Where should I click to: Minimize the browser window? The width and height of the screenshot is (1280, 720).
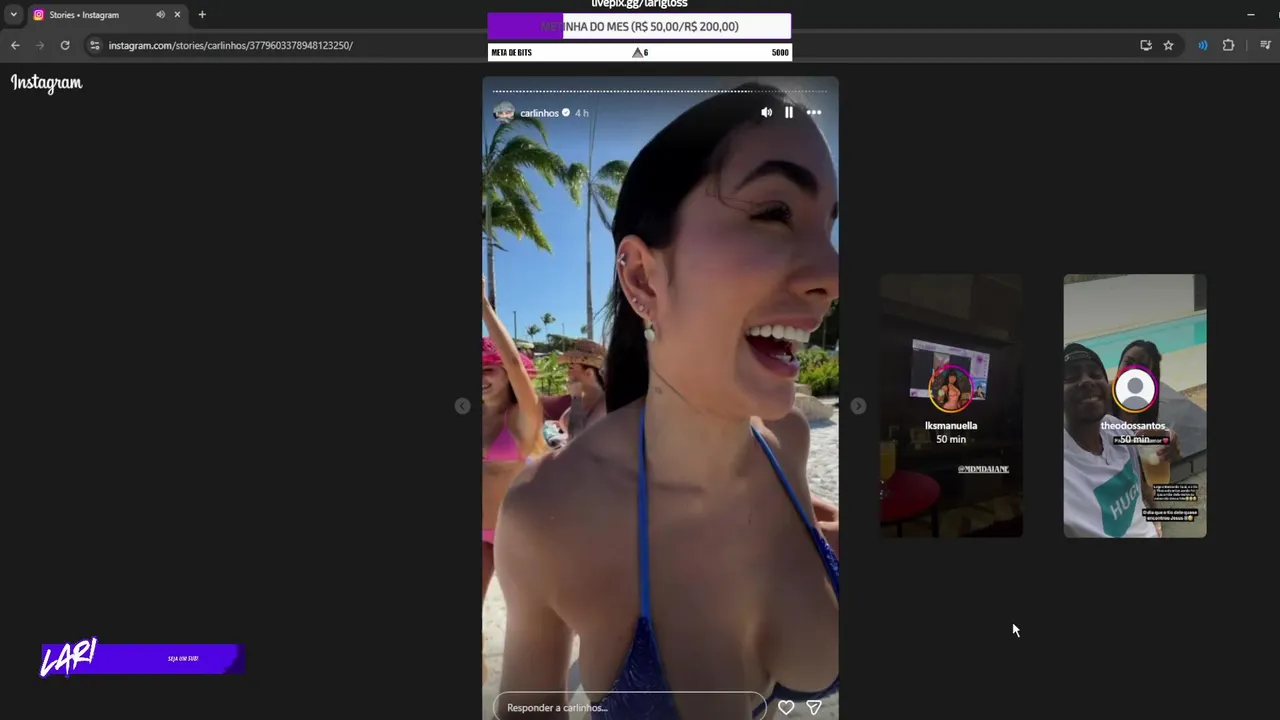[1250, 15]
